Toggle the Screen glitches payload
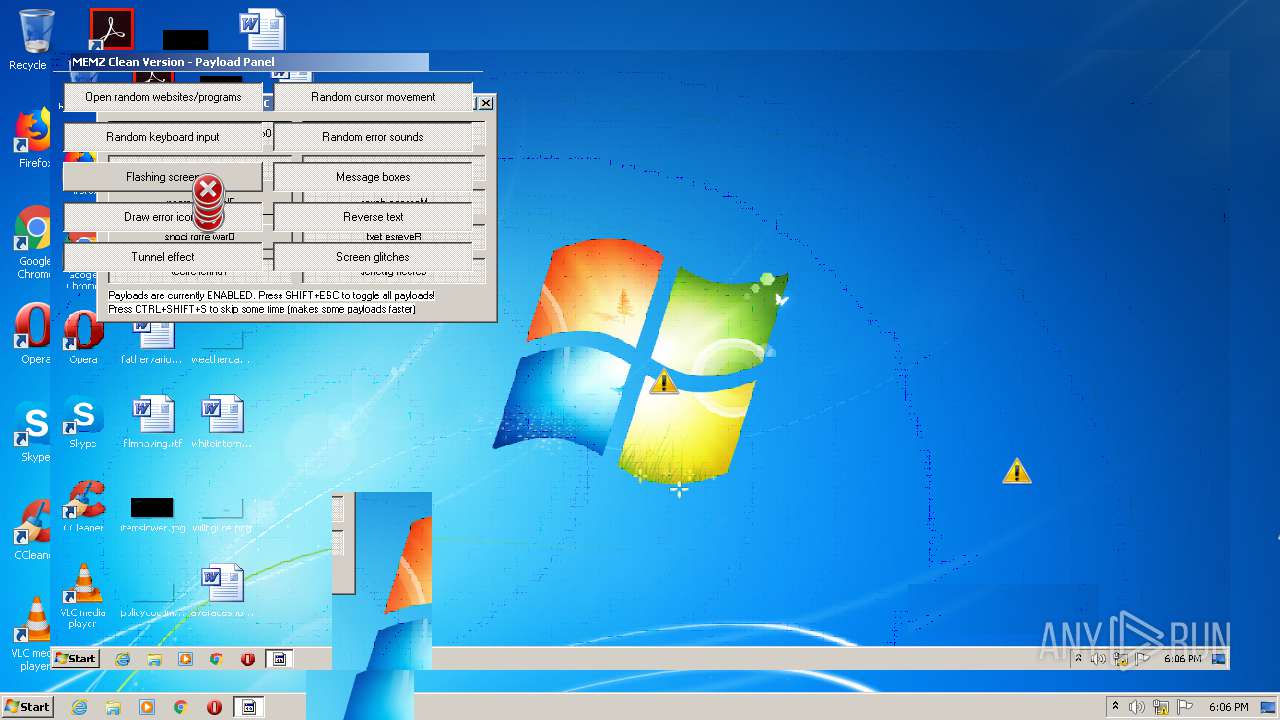This screenshot has height=720, width=1280. click(x=373, y=257)
